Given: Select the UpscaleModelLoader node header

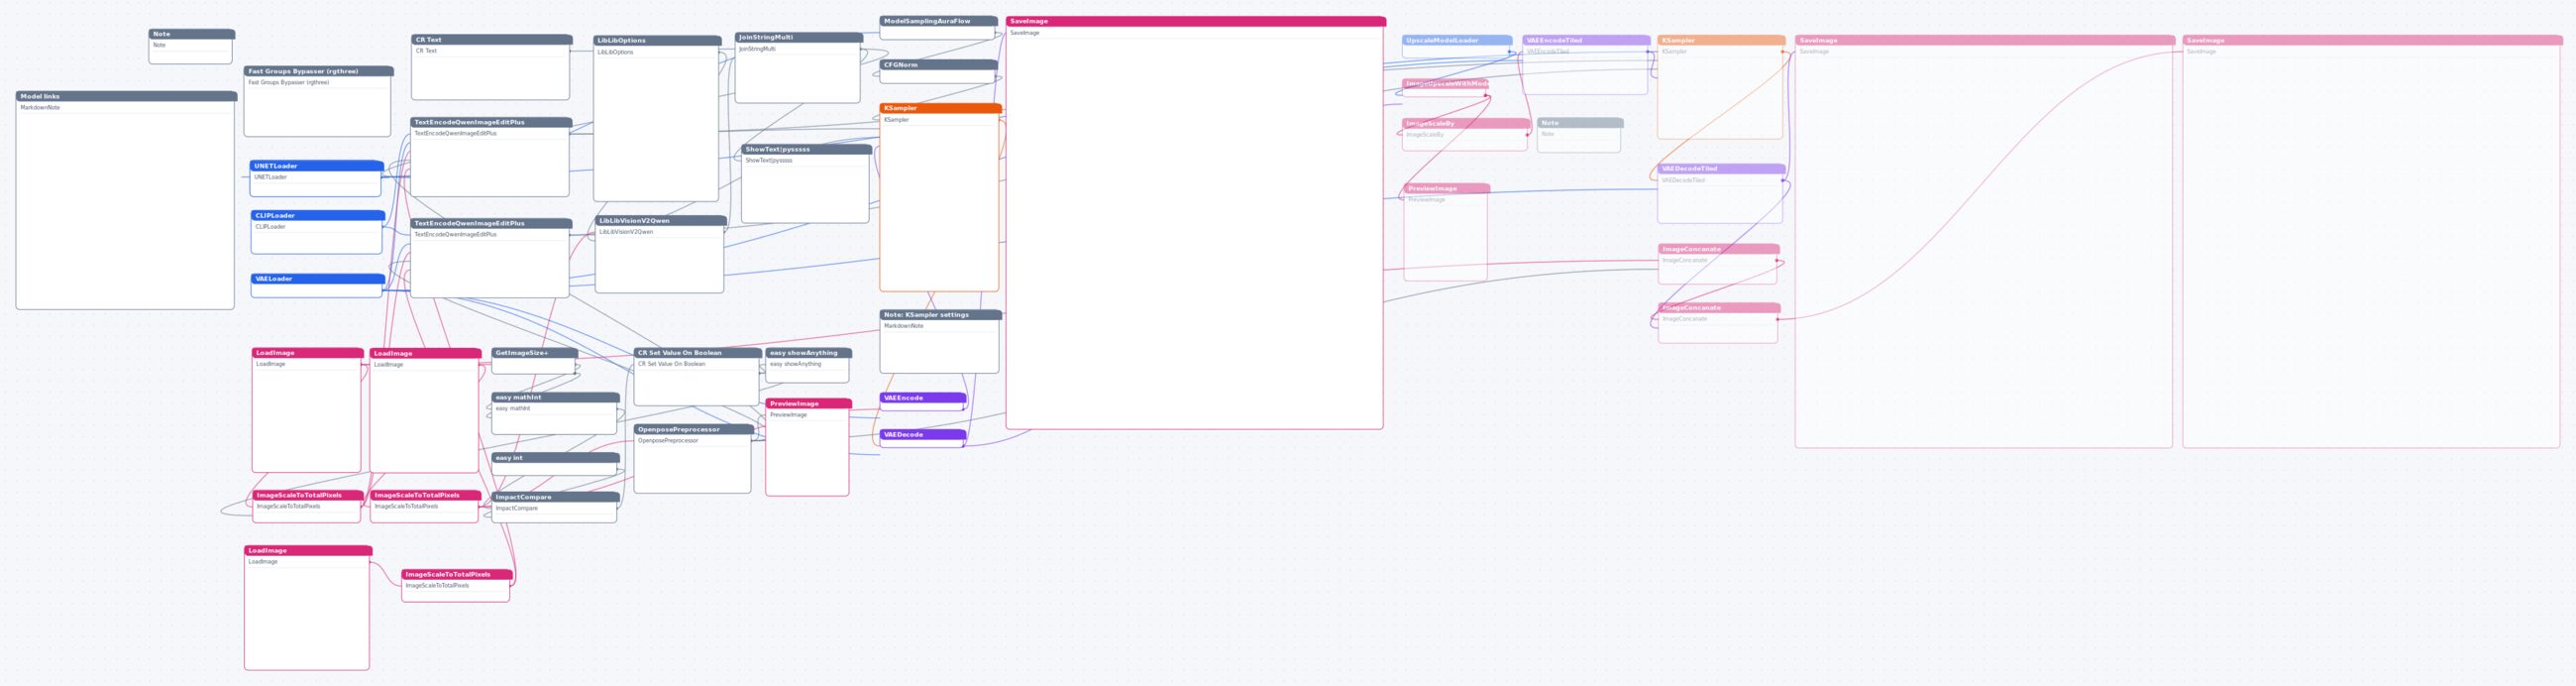Looking at the screenshot, I should 1456,41.
